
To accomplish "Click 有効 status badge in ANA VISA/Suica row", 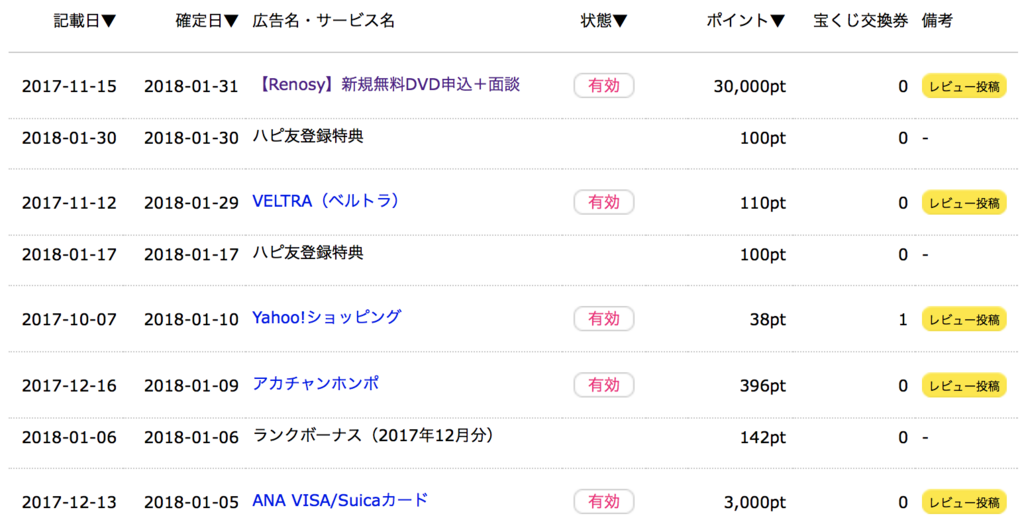I will [604, 502].
